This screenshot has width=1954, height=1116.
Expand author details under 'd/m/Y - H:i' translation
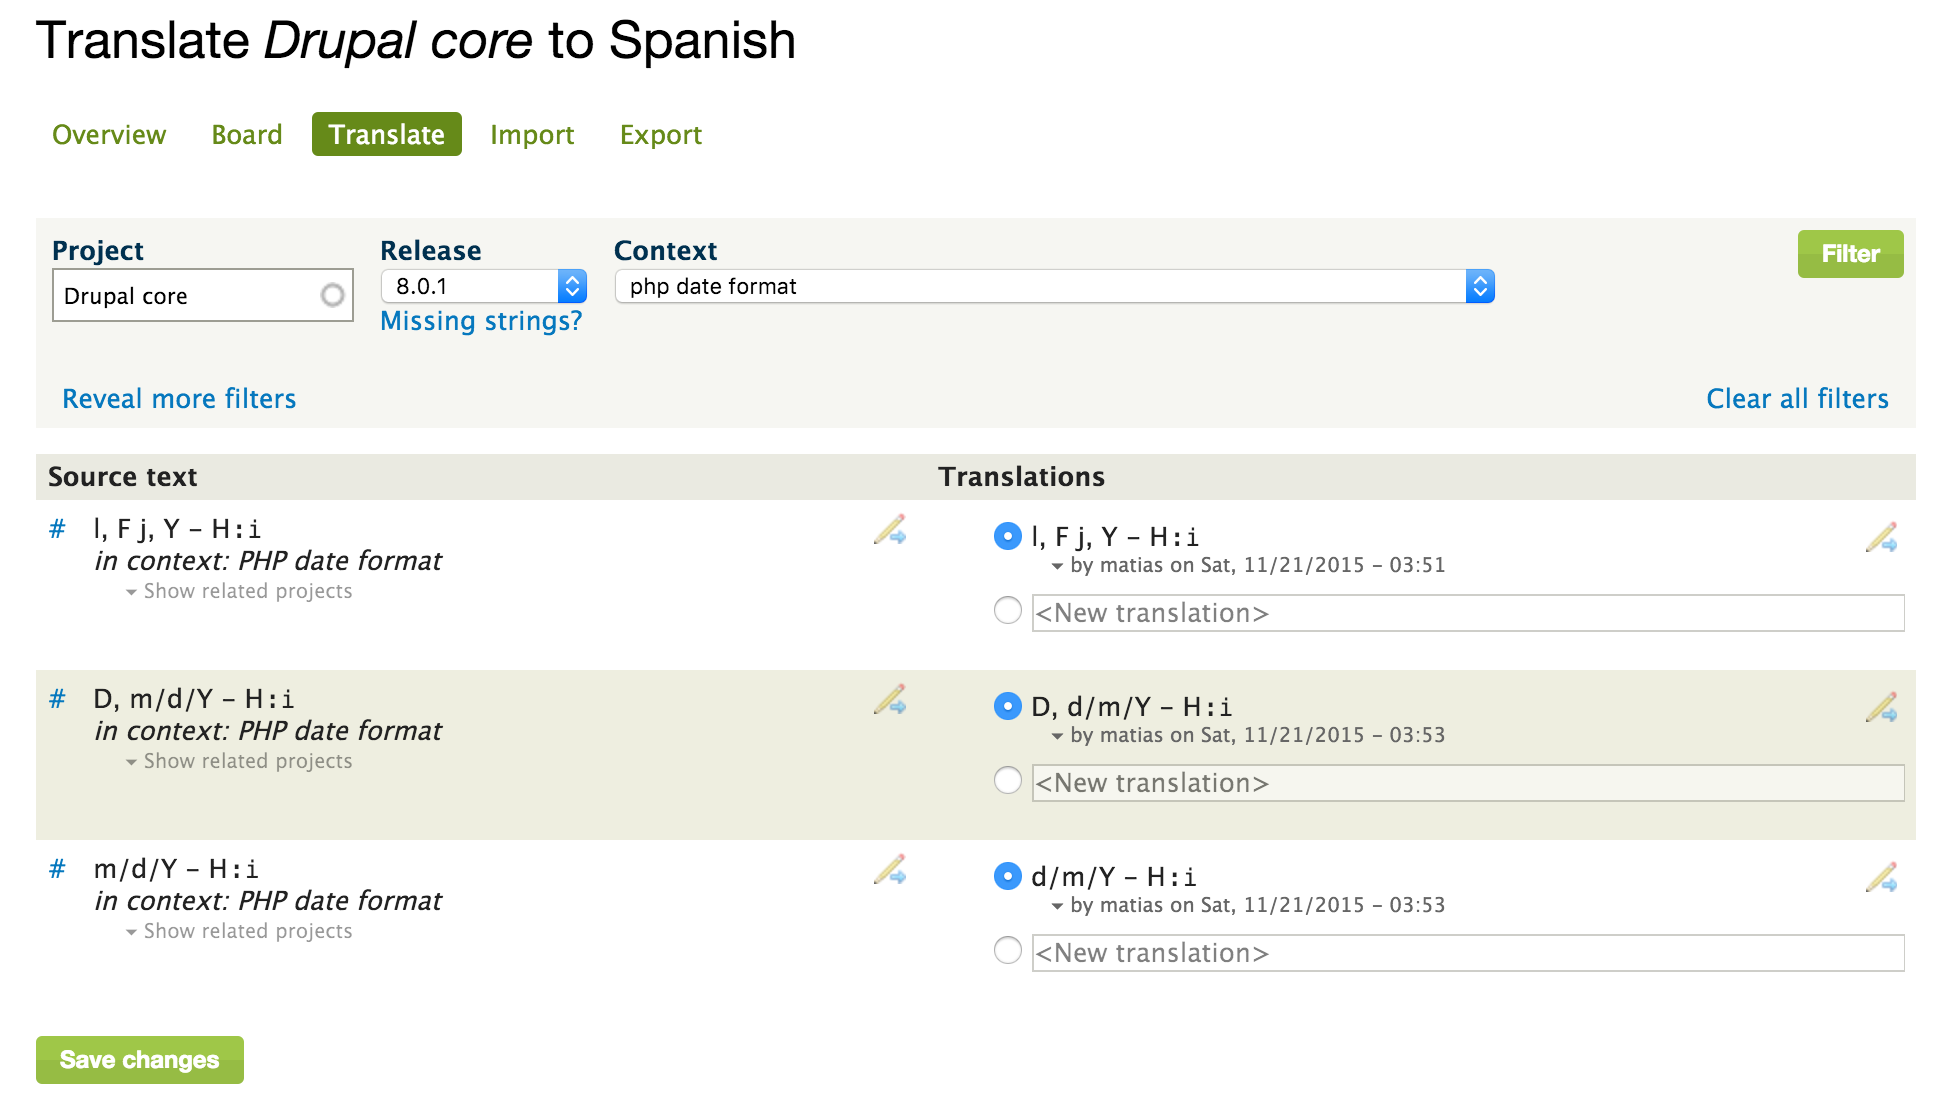(1248, 906)
